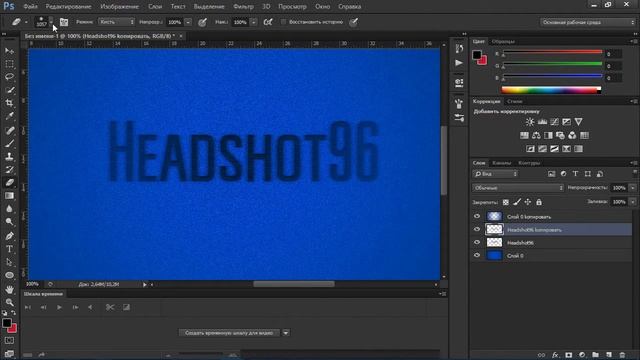This screenshot has width=640, height=360.
Task: Play the timeline
Action: click(59, 307)
